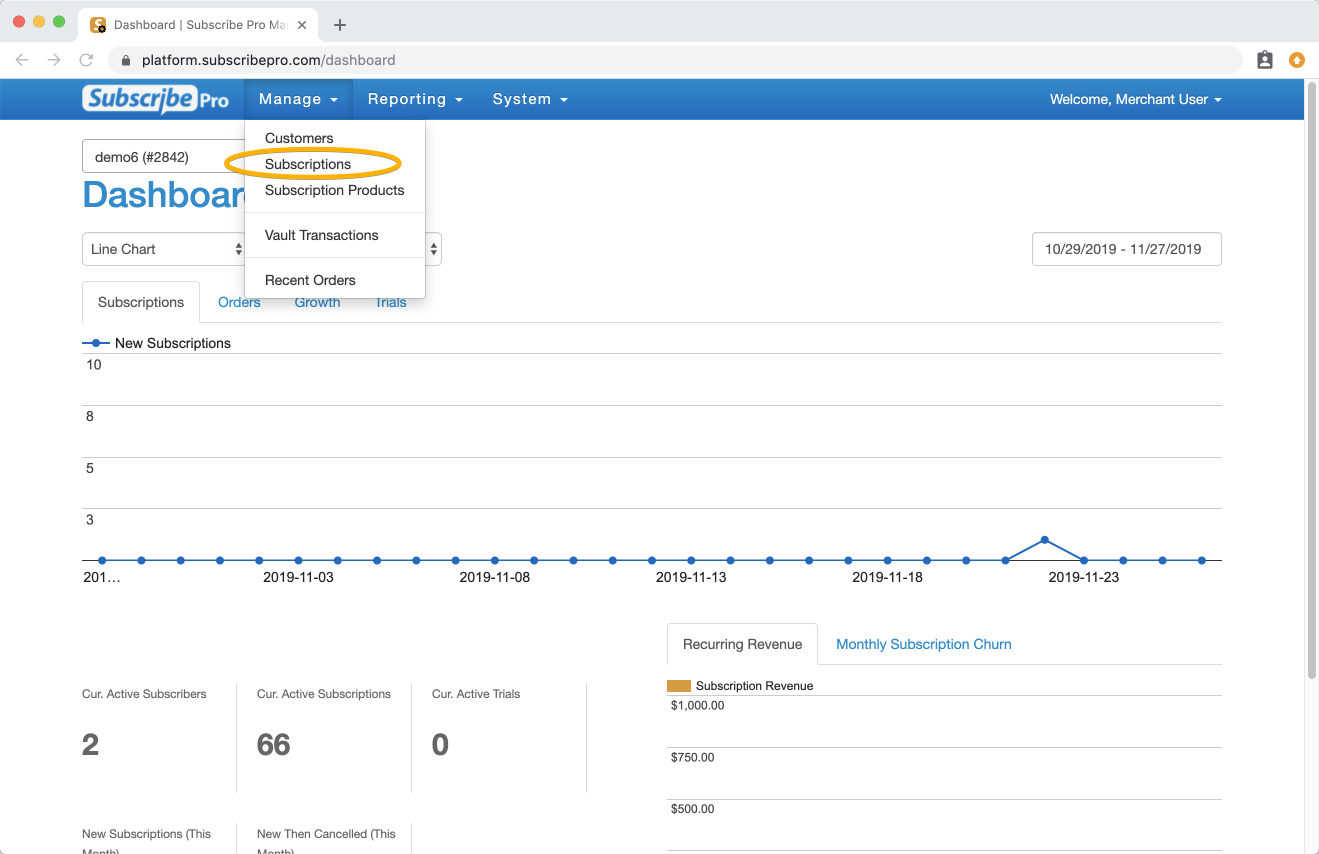Screen dimensions: 1319x854
Task: Switch to the Orders chart tab
Action: coord(239,302)
